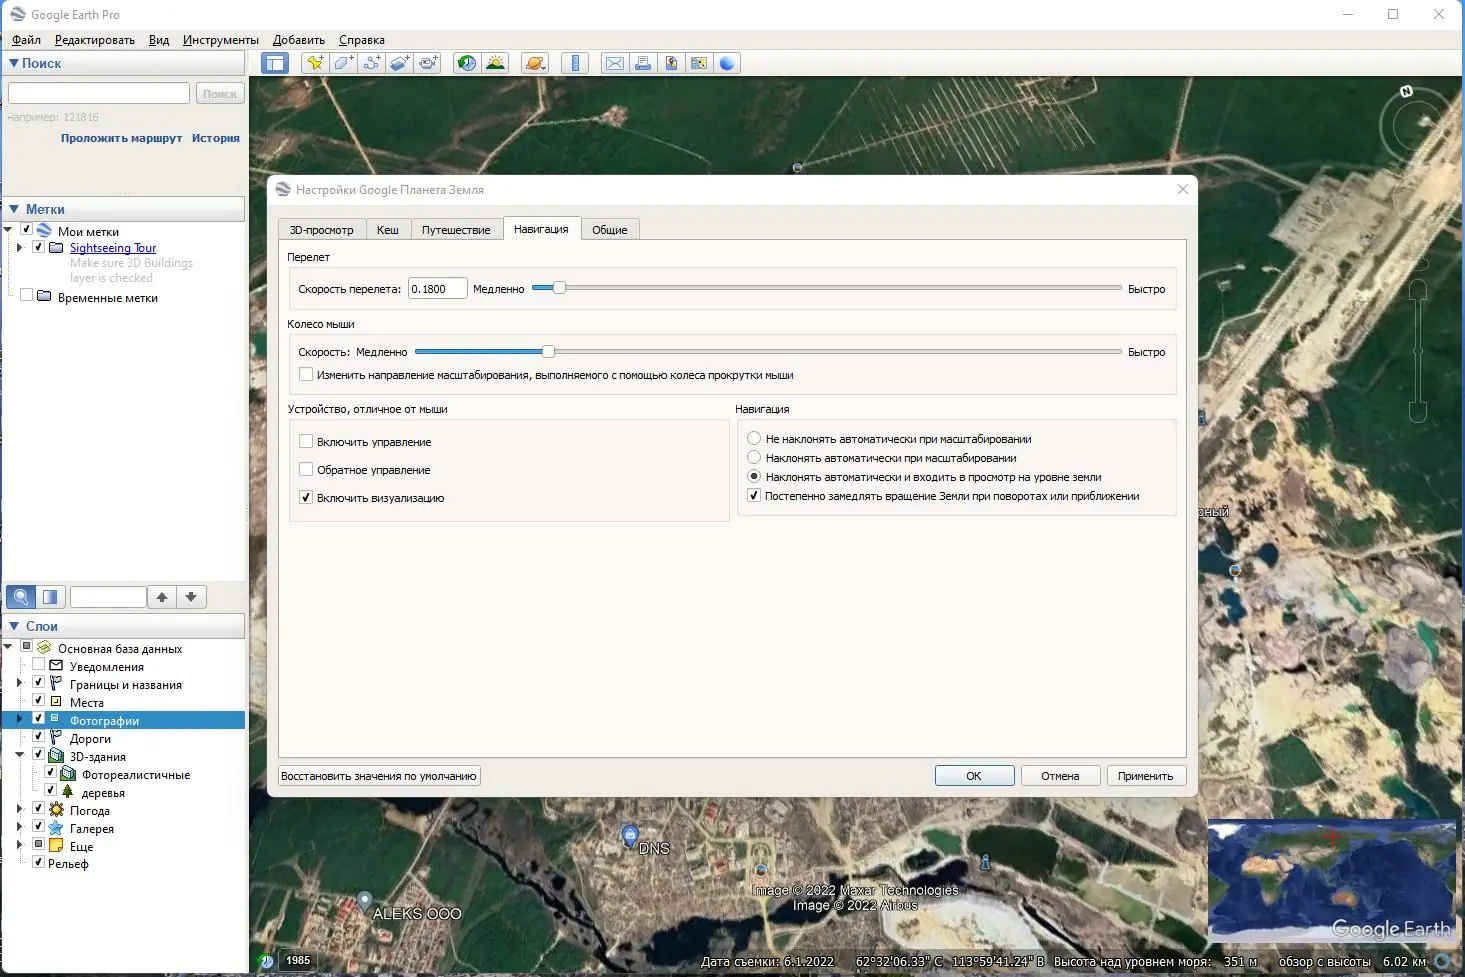This screenshot has height=977, width=1465.
Task: Toggle the sidebar panel button
Action: point(275,63)
